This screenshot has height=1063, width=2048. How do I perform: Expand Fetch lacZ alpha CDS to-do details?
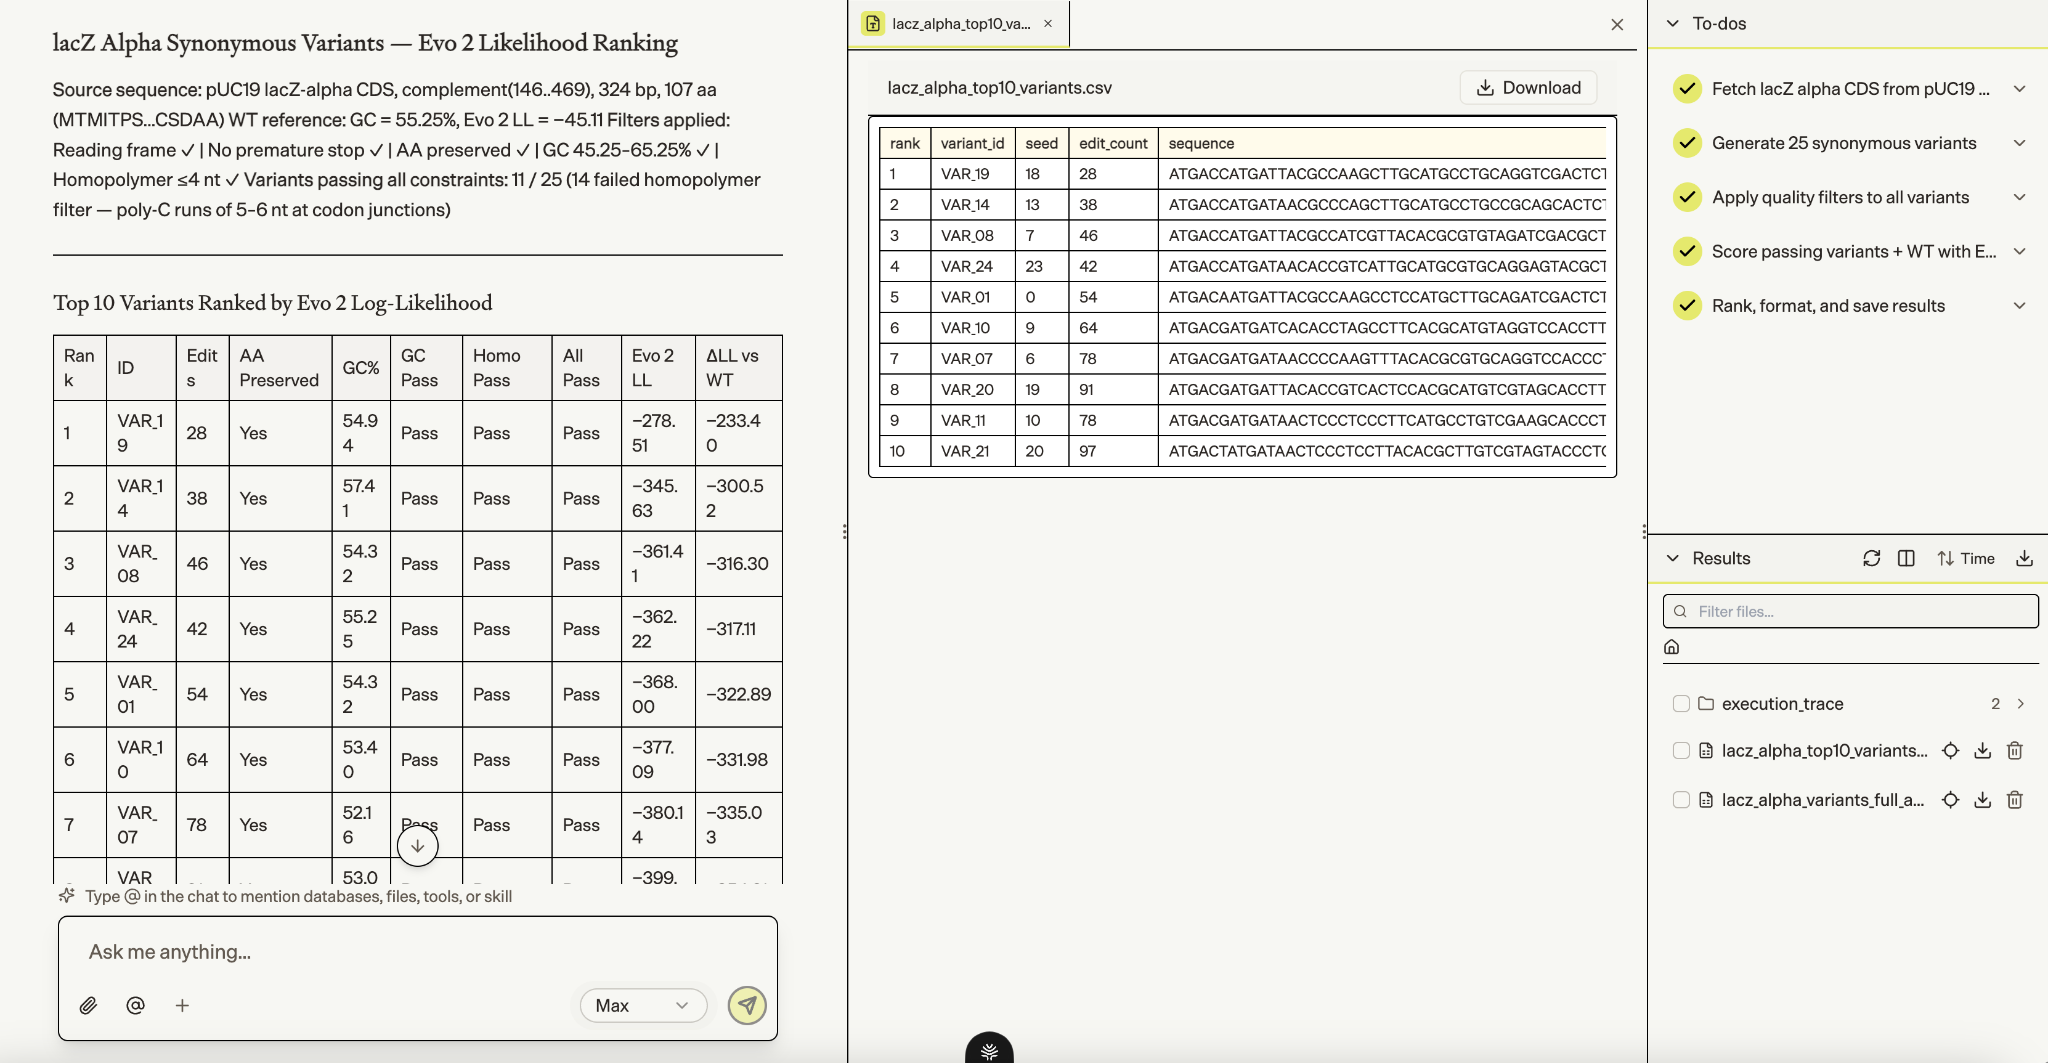[x=2020, y=89]
